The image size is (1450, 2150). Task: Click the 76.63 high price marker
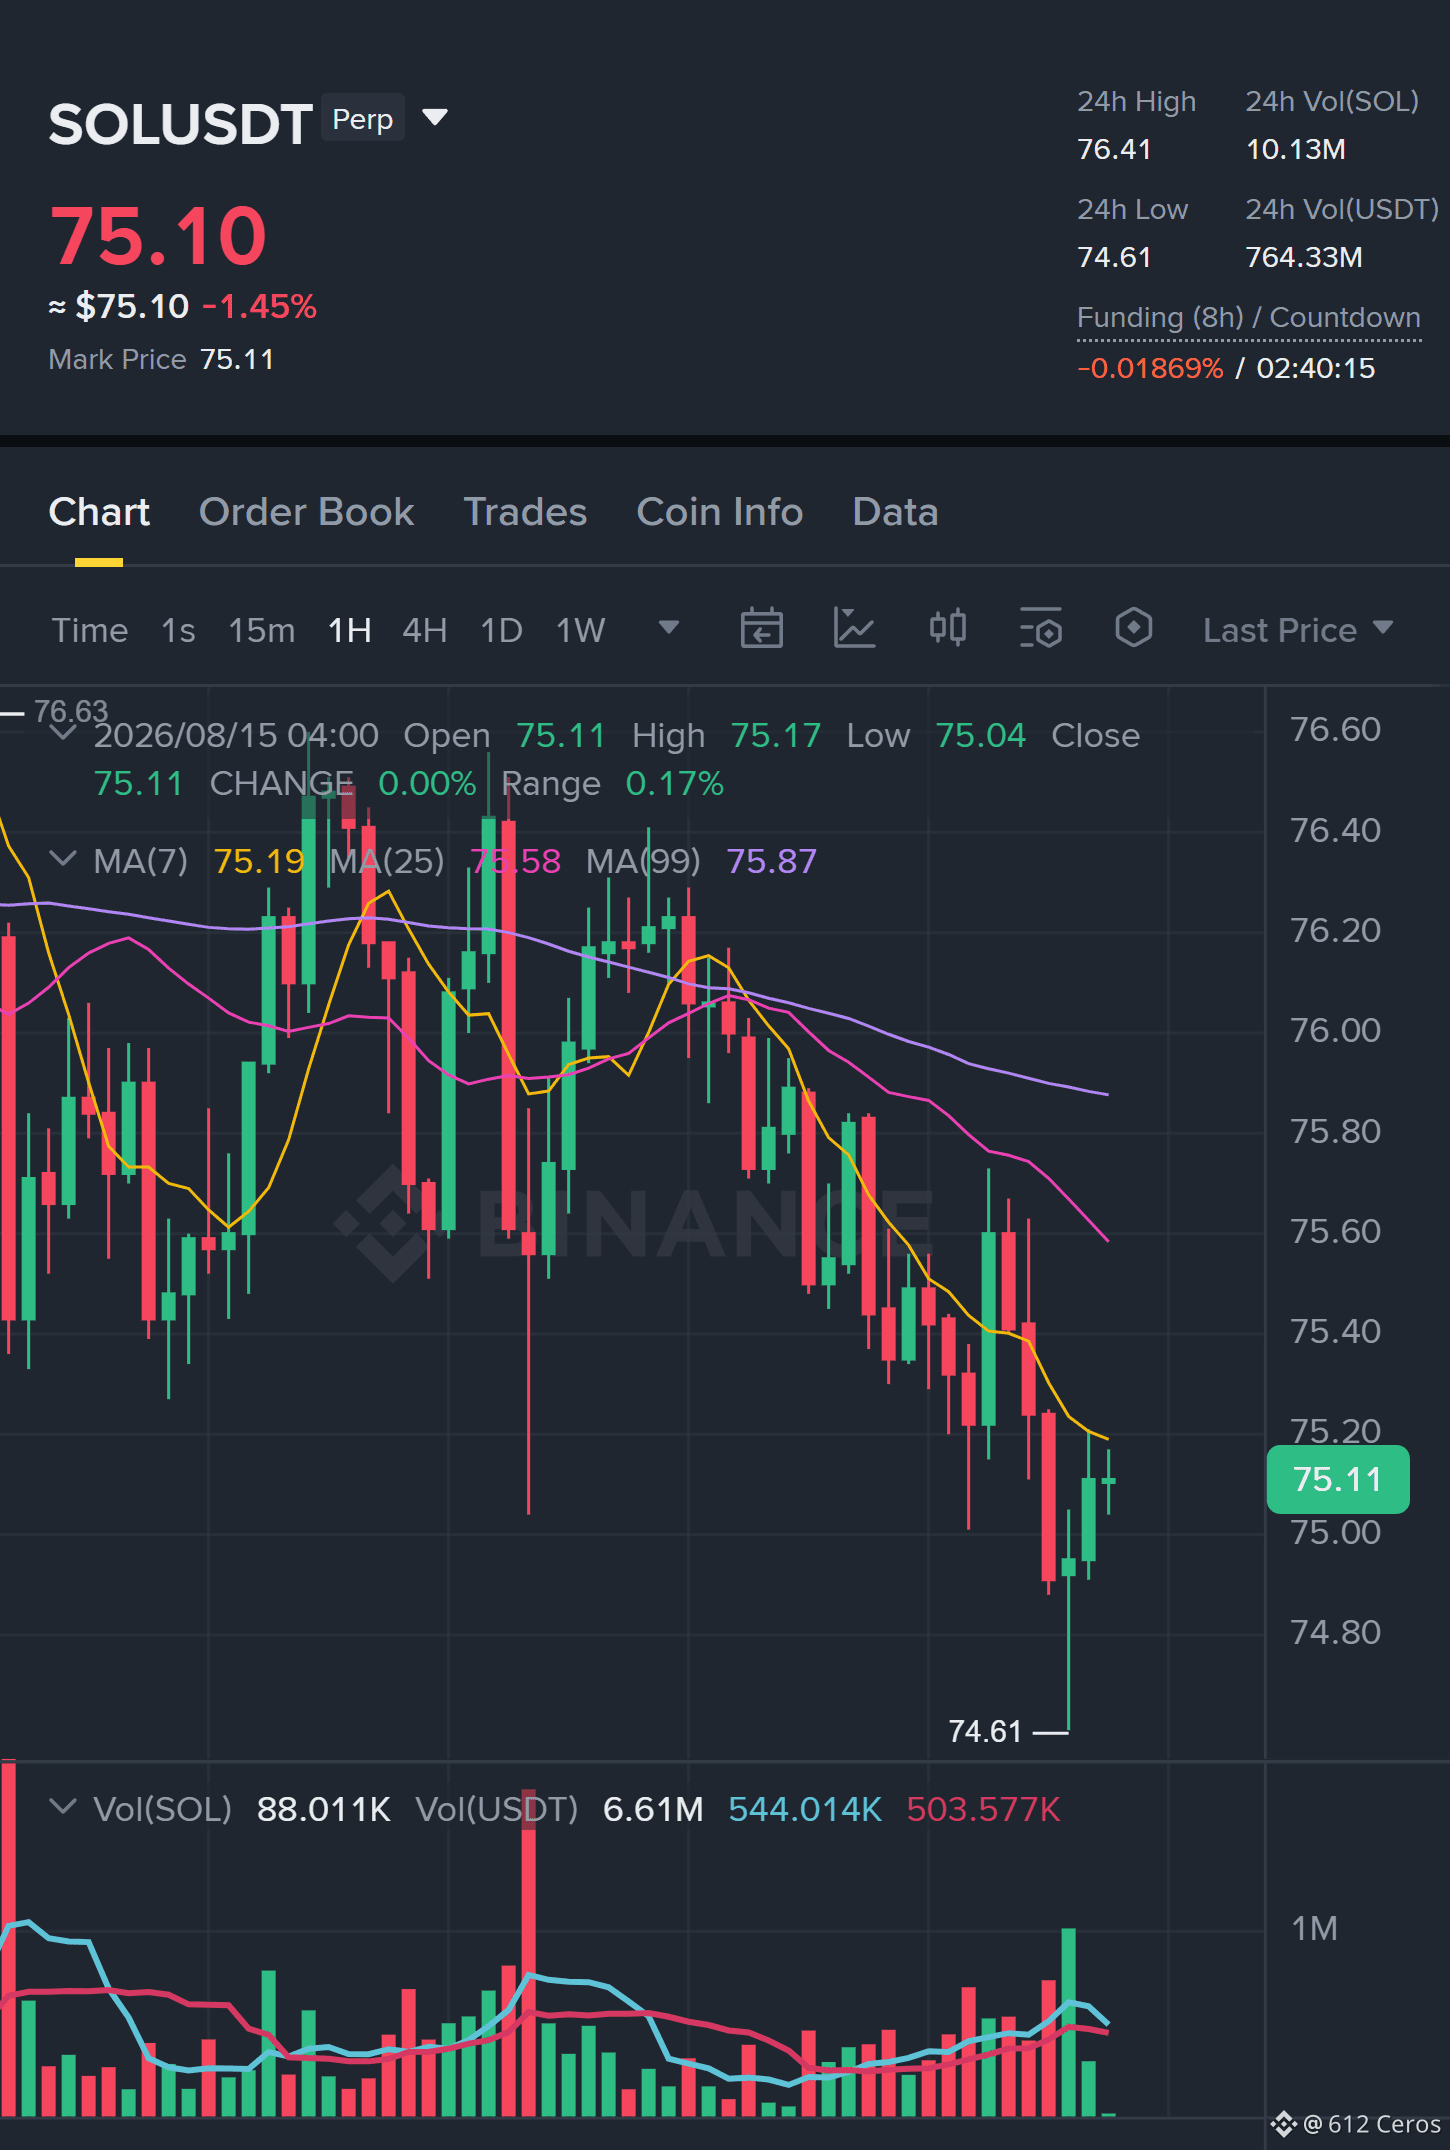click(71, 711)
